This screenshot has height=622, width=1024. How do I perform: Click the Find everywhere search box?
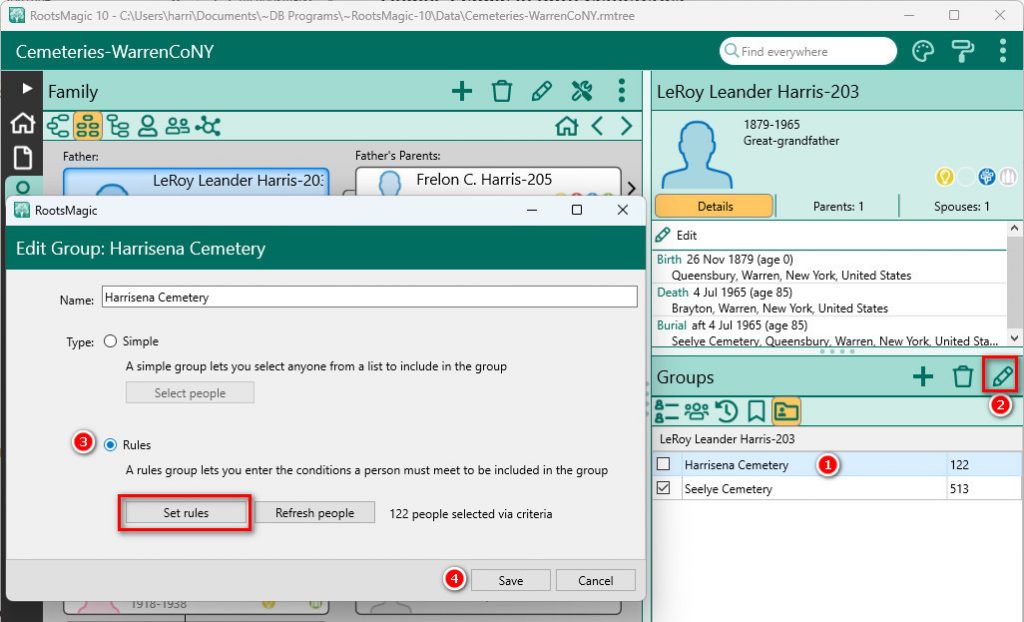pyautogui.click(x=808, y=51)
